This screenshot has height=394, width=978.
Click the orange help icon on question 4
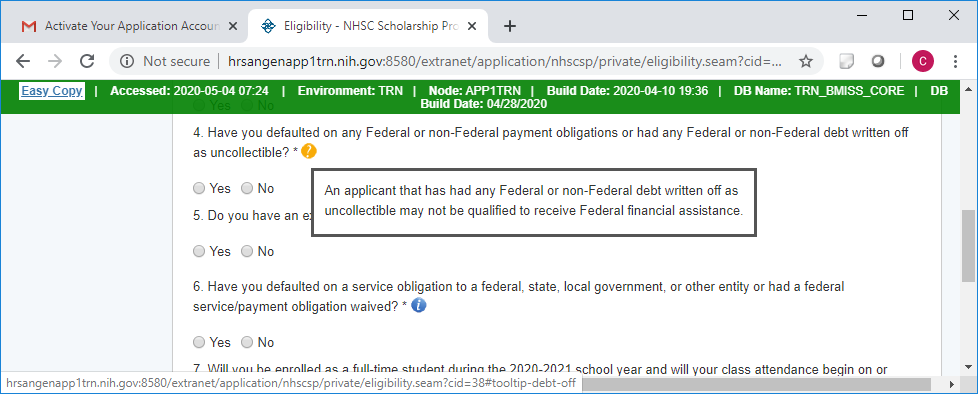pyautogui.click(x=309, y=151)
